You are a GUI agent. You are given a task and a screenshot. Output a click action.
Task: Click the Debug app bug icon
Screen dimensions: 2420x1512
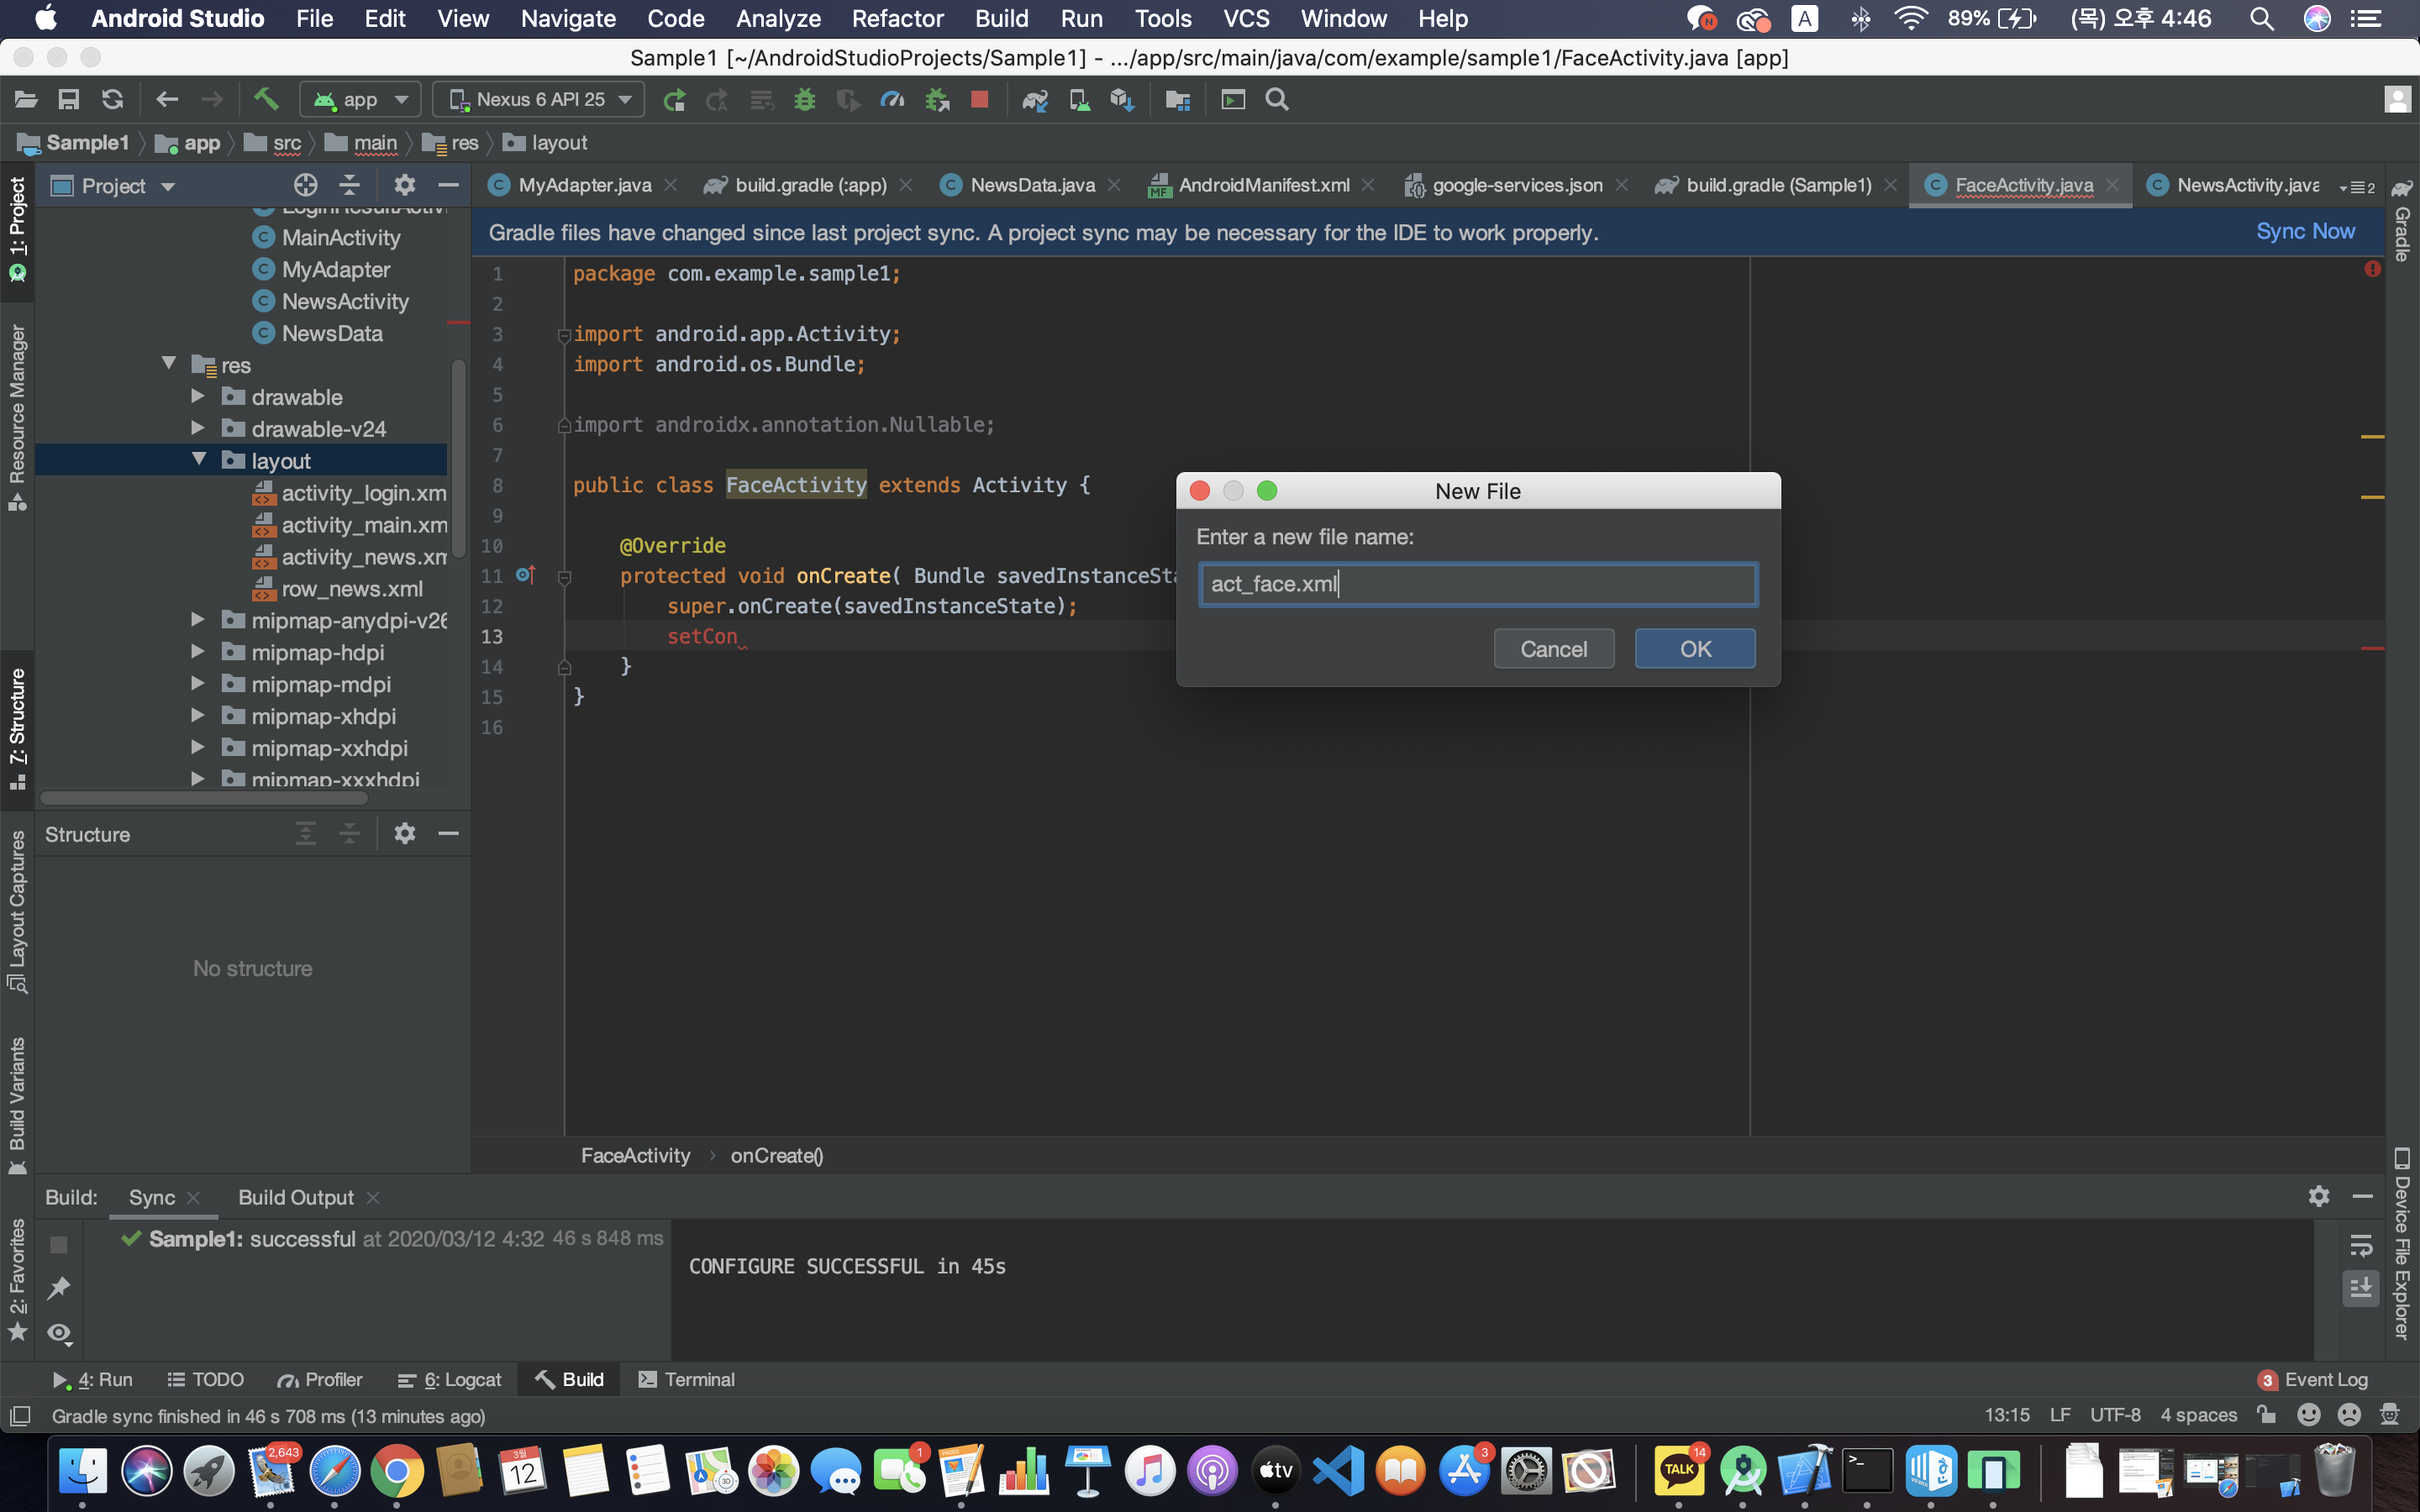[805, 99]
